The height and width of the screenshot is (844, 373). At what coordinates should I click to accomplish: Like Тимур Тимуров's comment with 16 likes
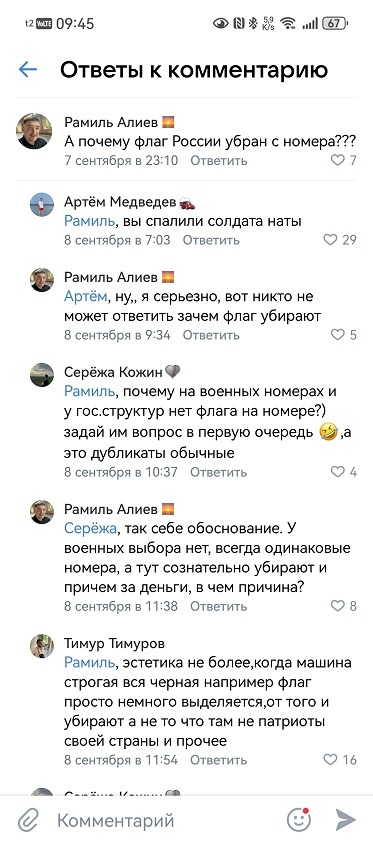tap(330, 759)
